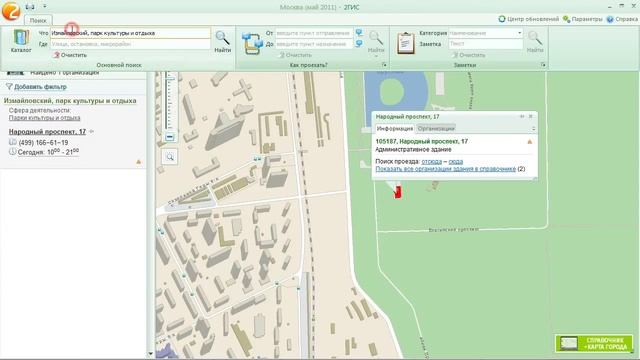Click Измайловский, парк культуры и отдыха heading
Image resolution: width=640 pixels, height=360 pixels.
coord(70,101)
